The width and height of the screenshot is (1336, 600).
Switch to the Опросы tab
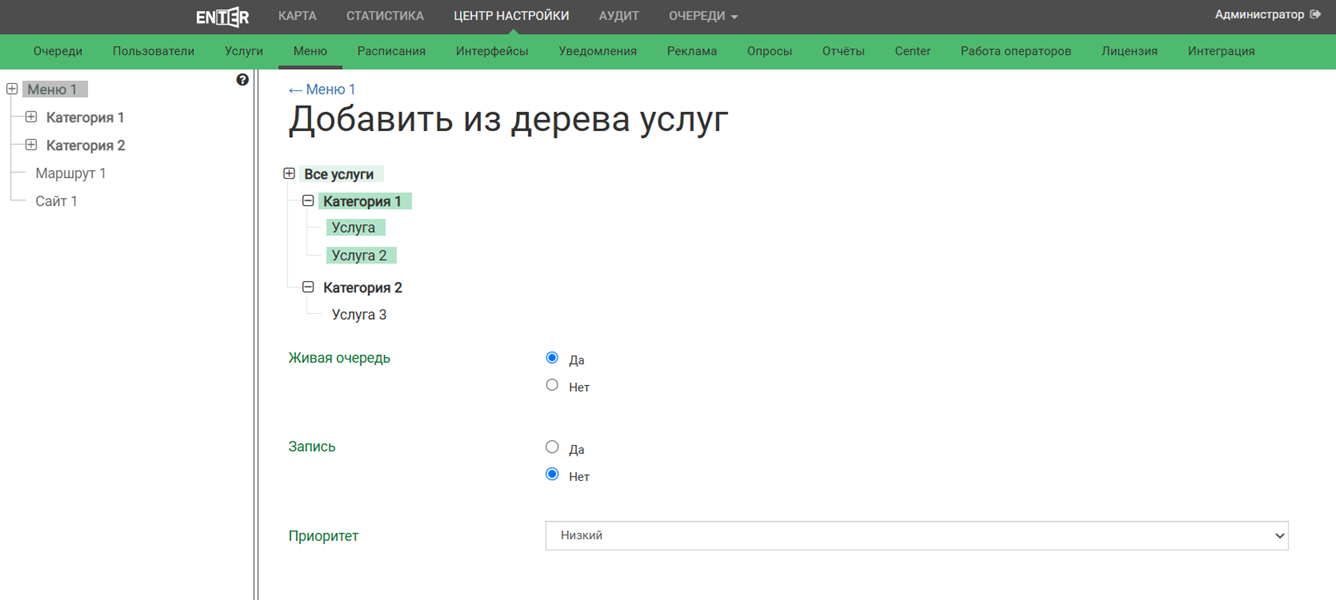pos(769,51)
